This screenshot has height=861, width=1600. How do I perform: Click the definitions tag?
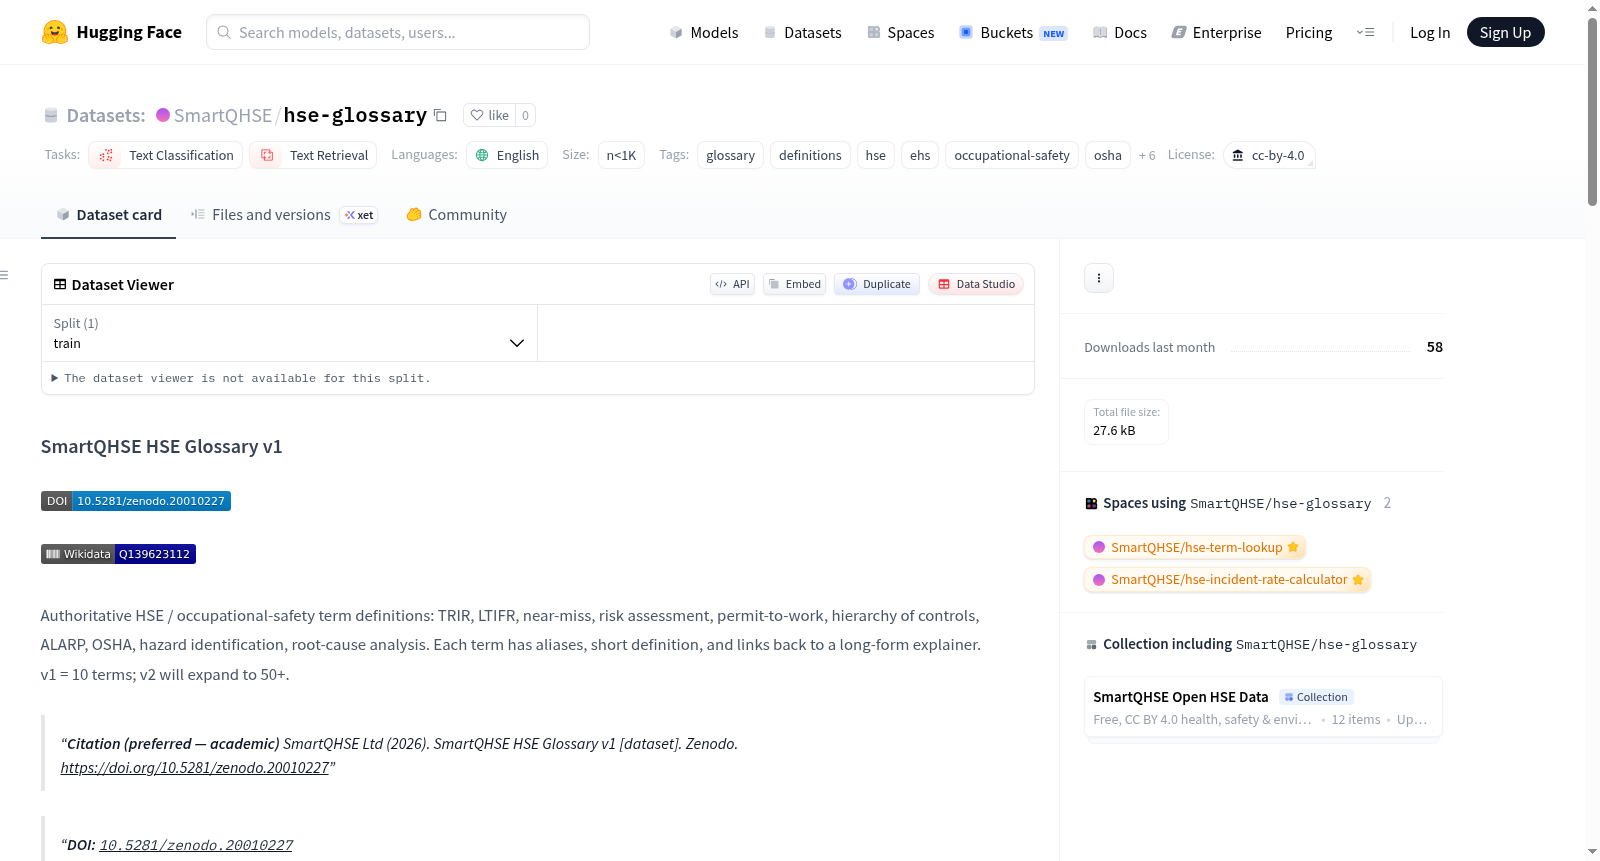coord(810,155)
